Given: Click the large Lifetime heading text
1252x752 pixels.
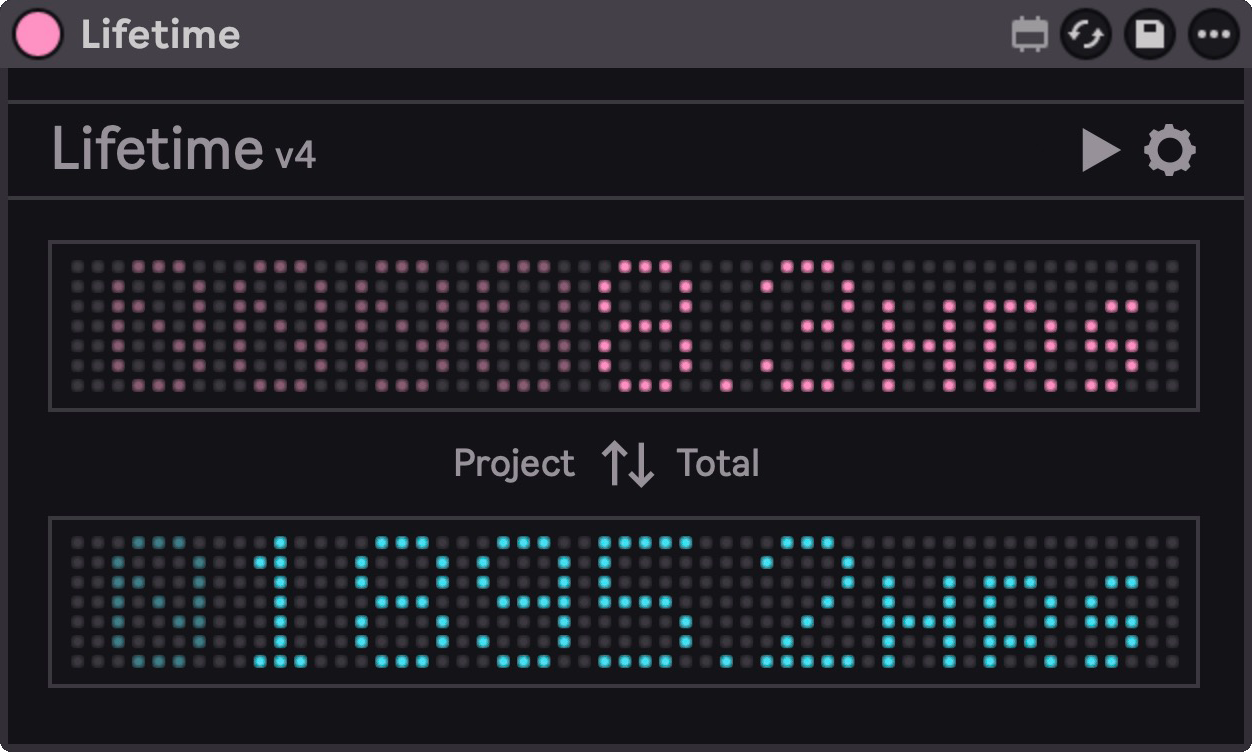Looking at the screenshot, I should tap(157, 150).
